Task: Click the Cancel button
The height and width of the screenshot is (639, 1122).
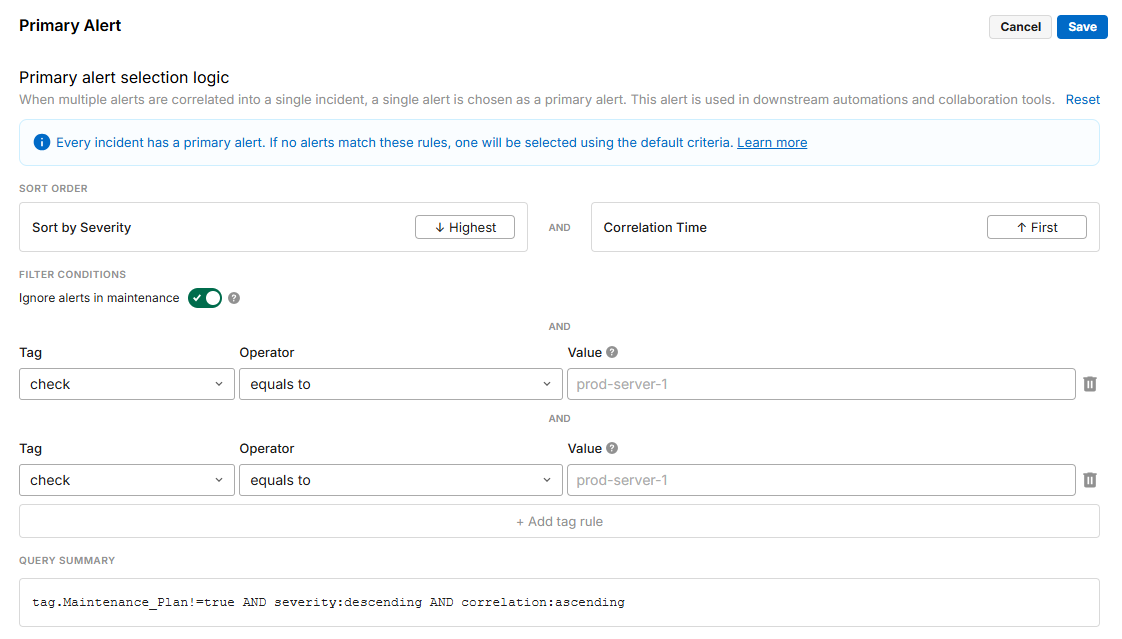Action: click(1020, 26)
